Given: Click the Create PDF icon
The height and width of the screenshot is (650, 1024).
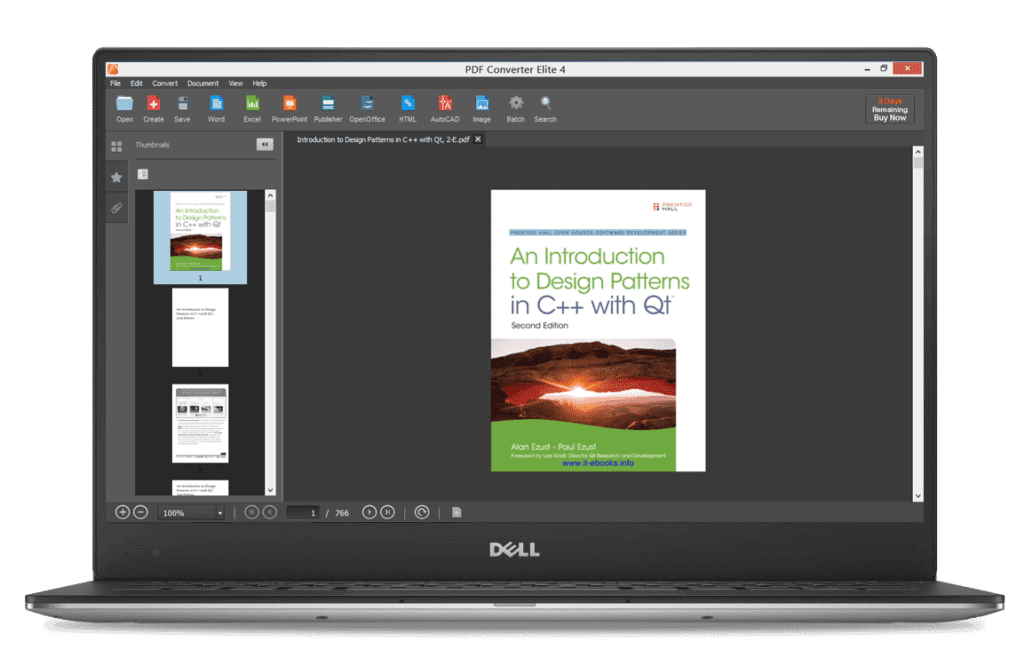Looking at the screenshot, I should pos(153,103).
